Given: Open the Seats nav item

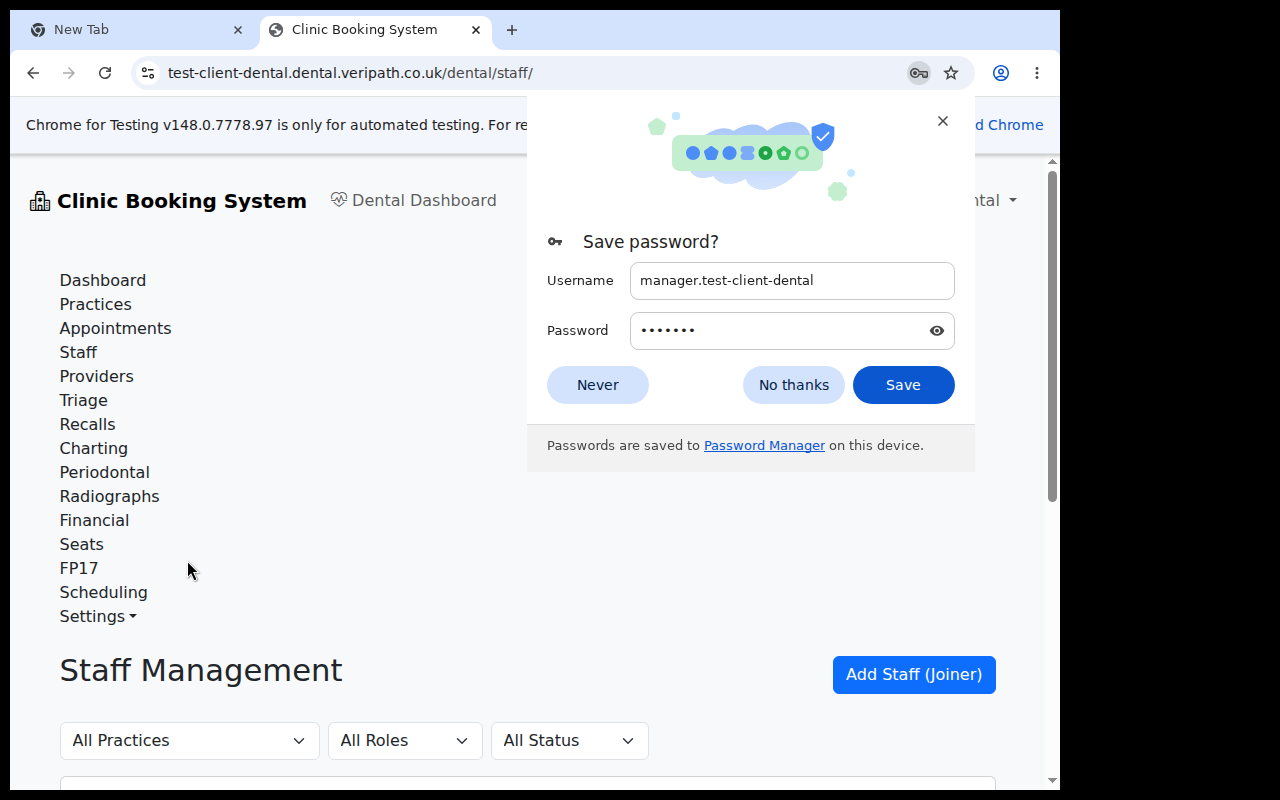Looking at the screenshot, I should 82,544.
